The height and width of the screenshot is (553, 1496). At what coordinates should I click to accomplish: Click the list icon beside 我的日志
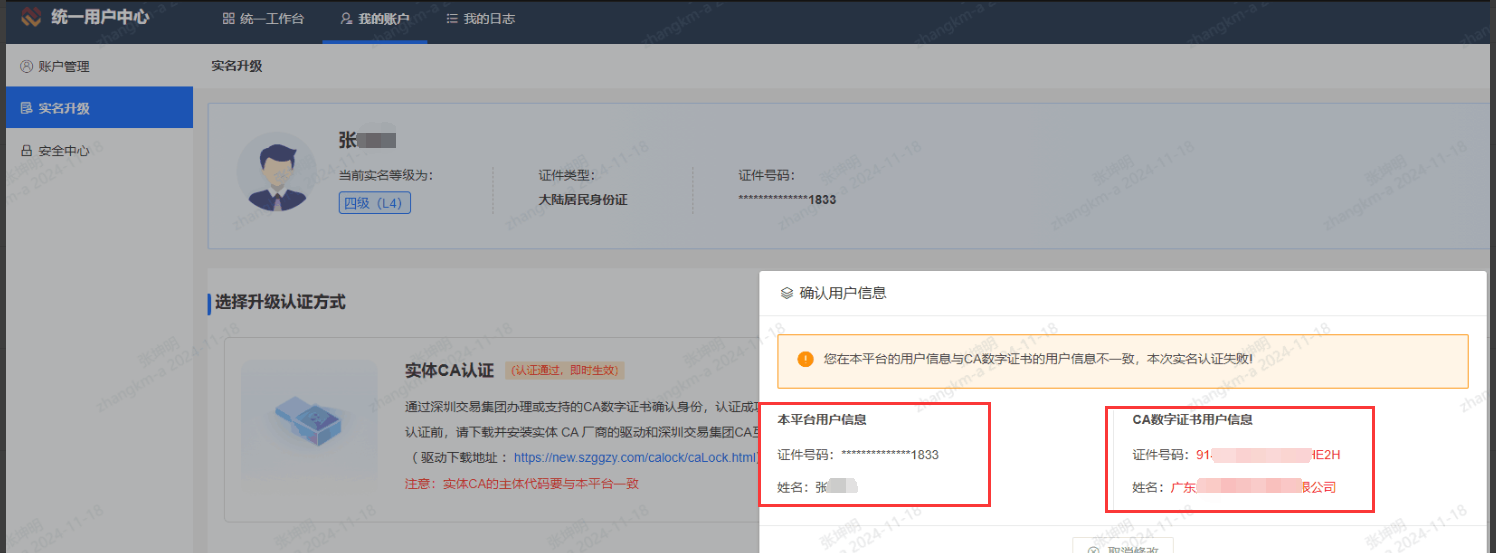point(452,19)
